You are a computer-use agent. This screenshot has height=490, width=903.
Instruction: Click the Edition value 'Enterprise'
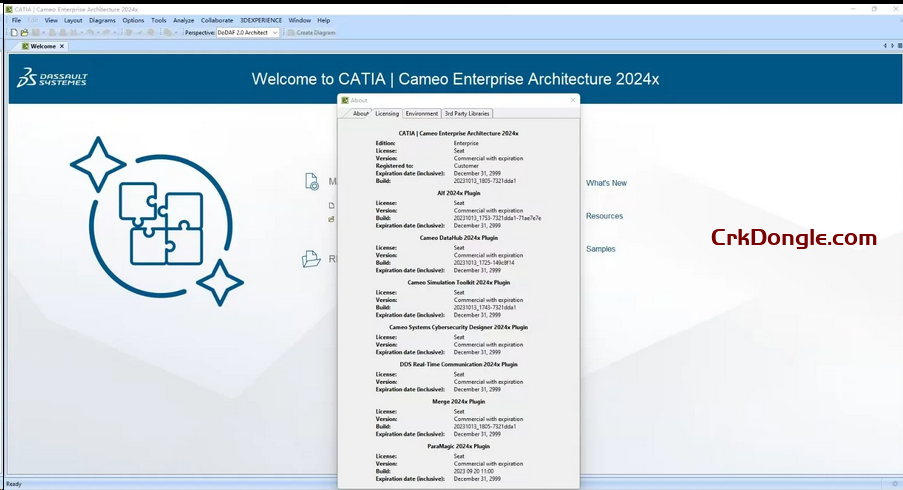(x=466, y=143)
